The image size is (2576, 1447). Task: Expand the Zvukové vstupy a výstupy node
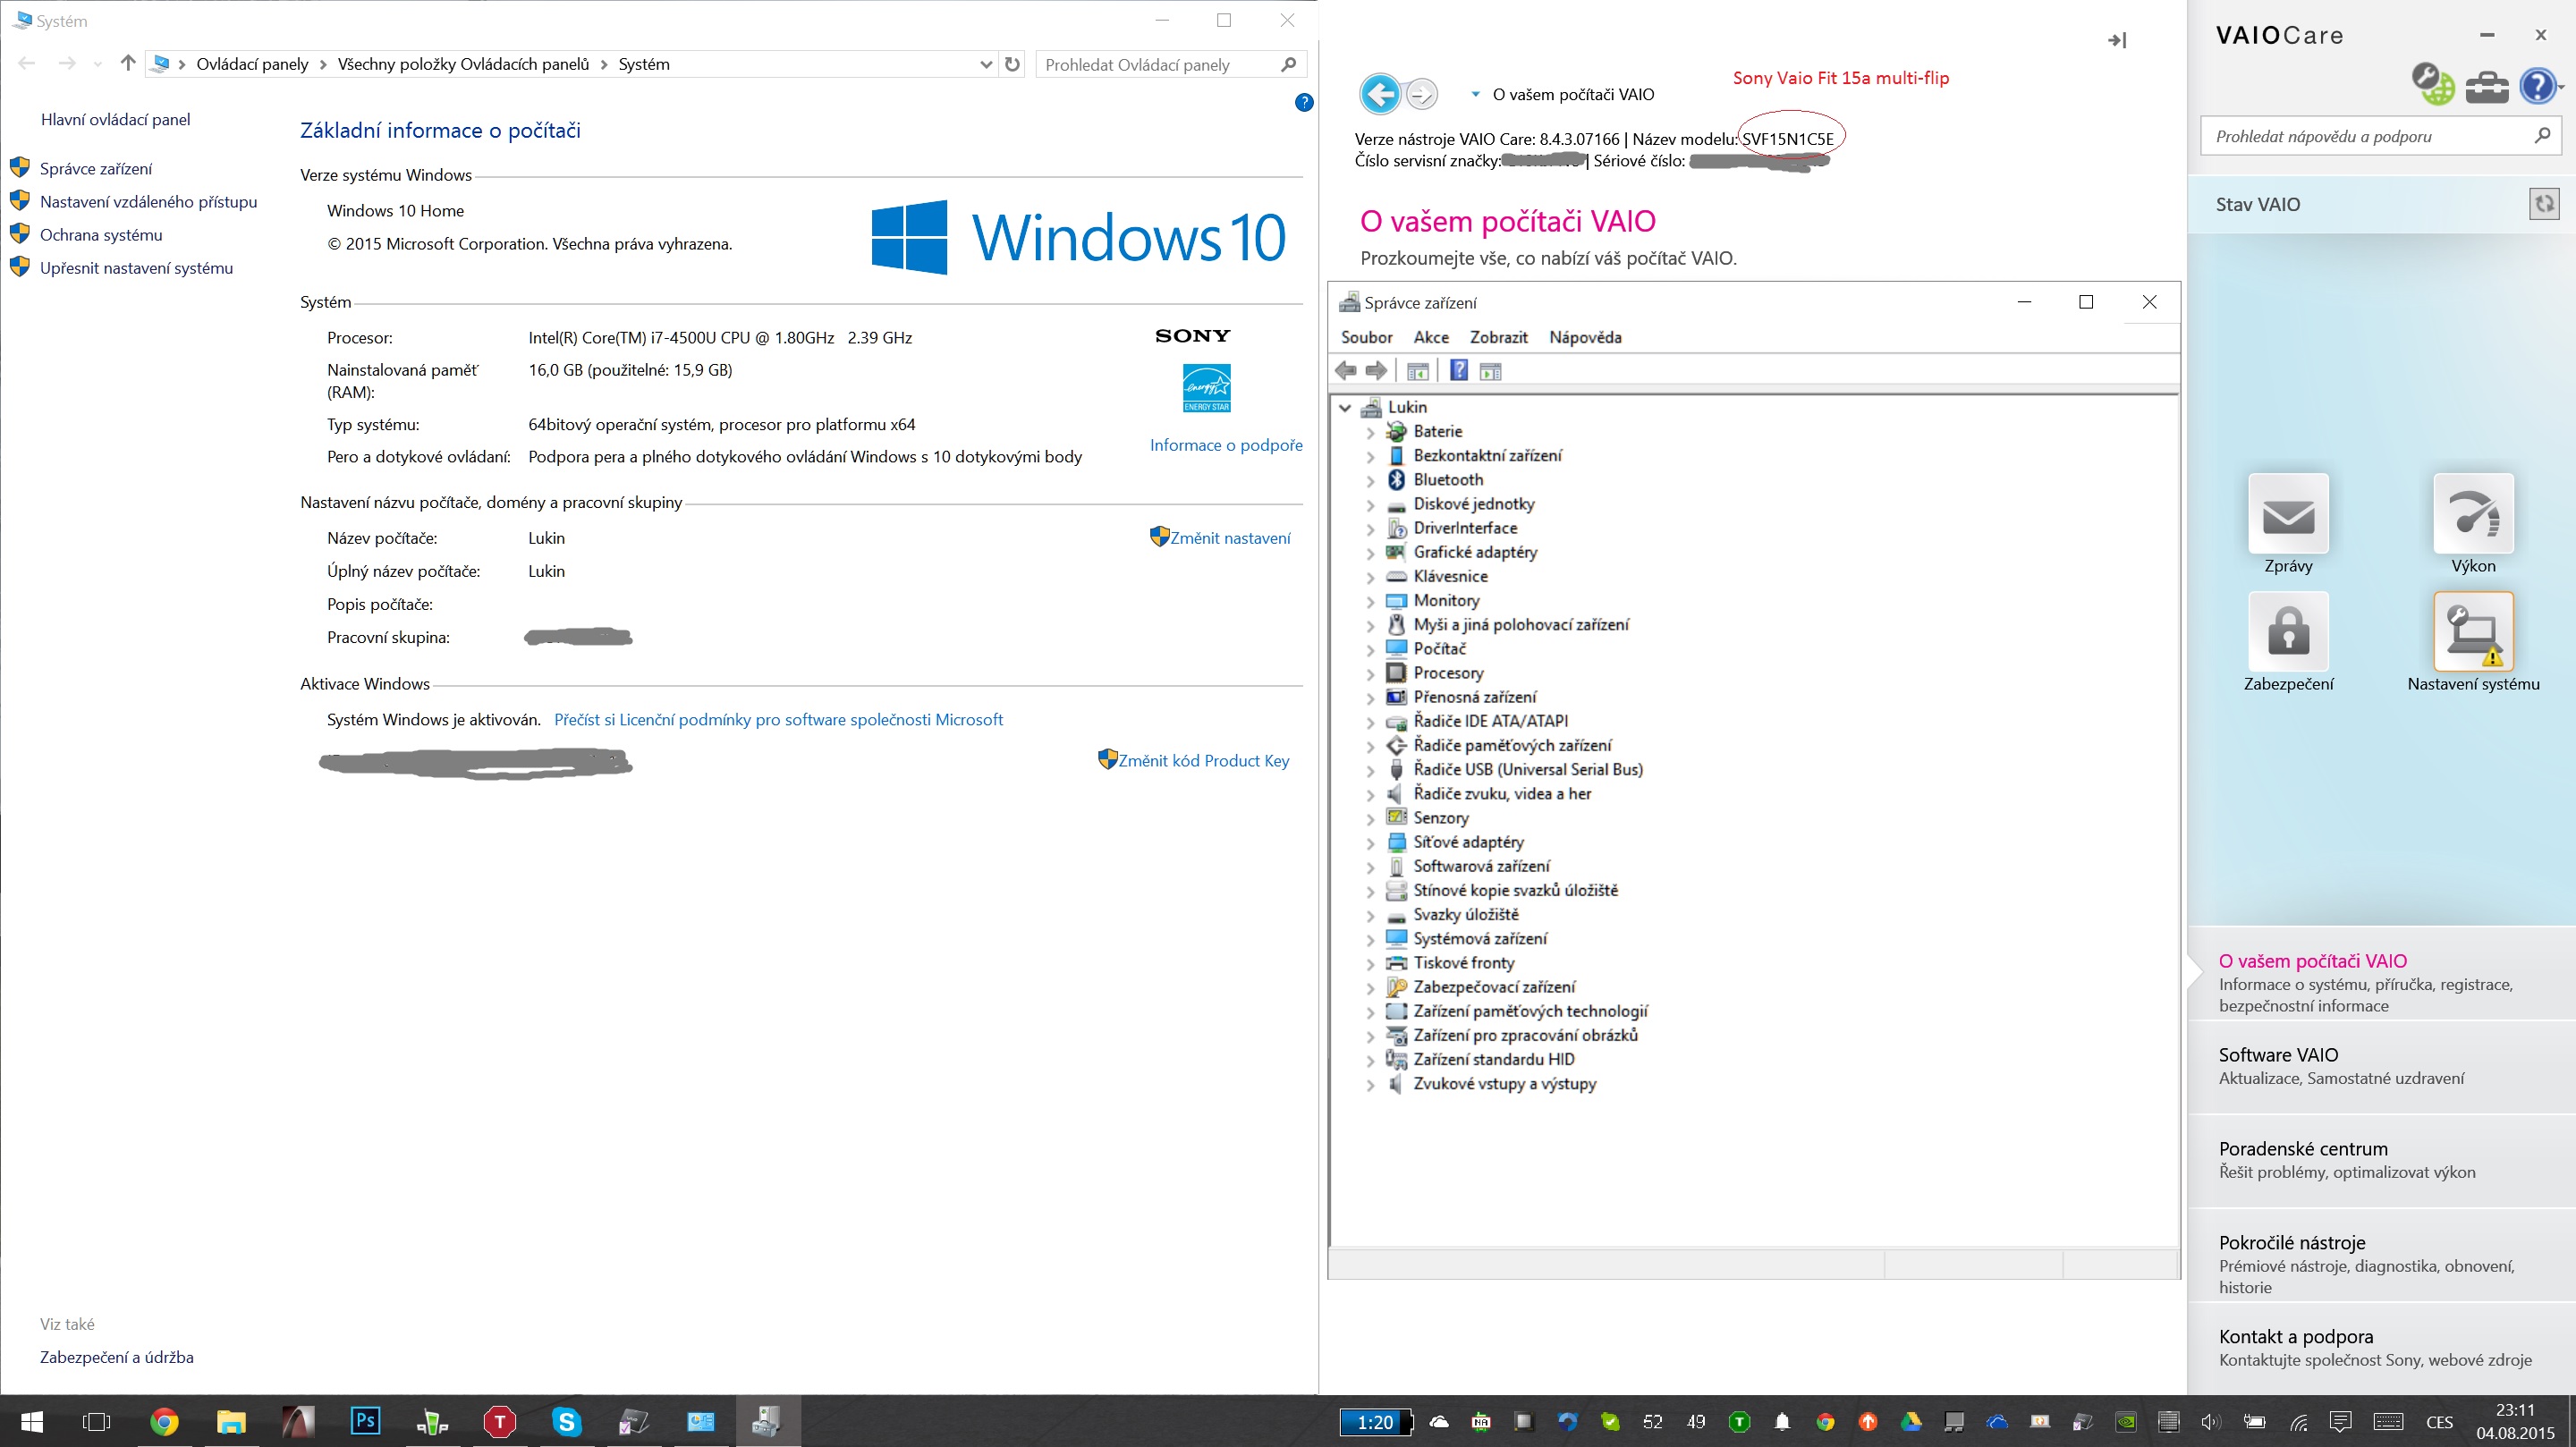(1371, 1084)
